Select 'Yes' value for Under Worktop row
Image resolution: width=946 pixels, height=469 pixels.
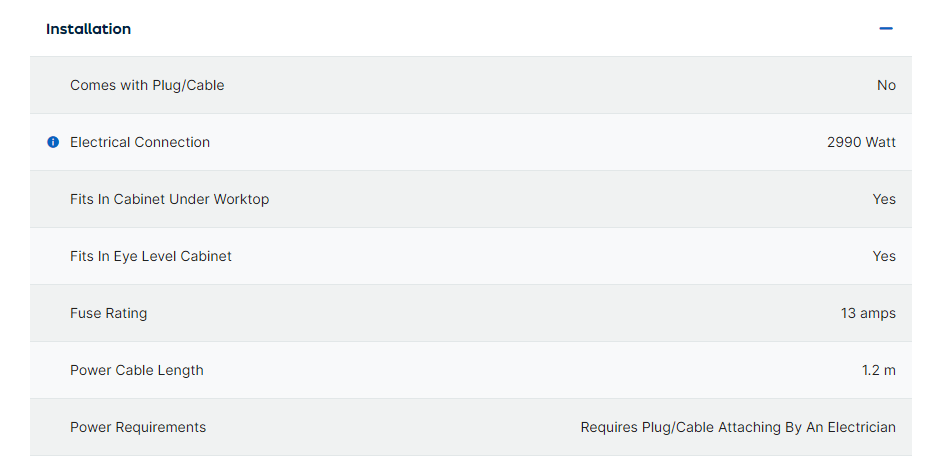(x=884, y=199)
